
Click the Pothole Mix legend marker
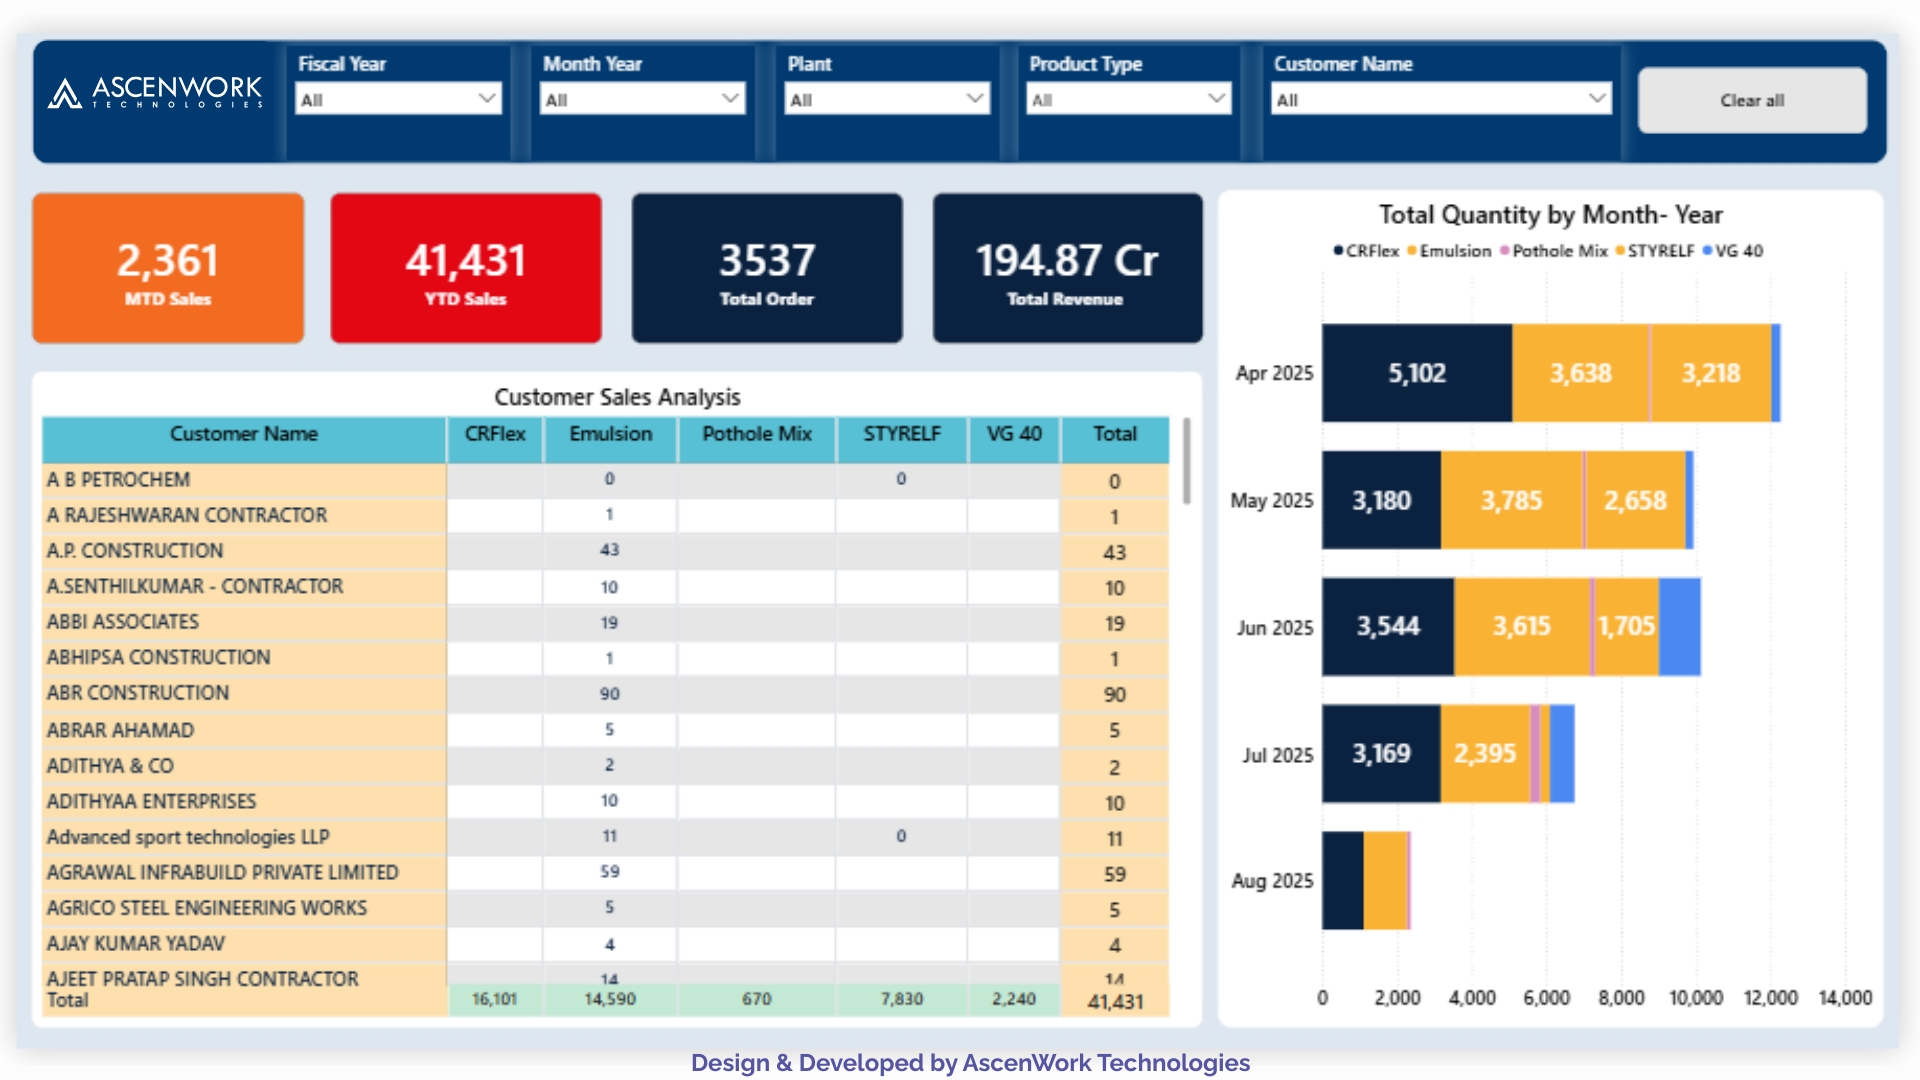coord(1505,251)
